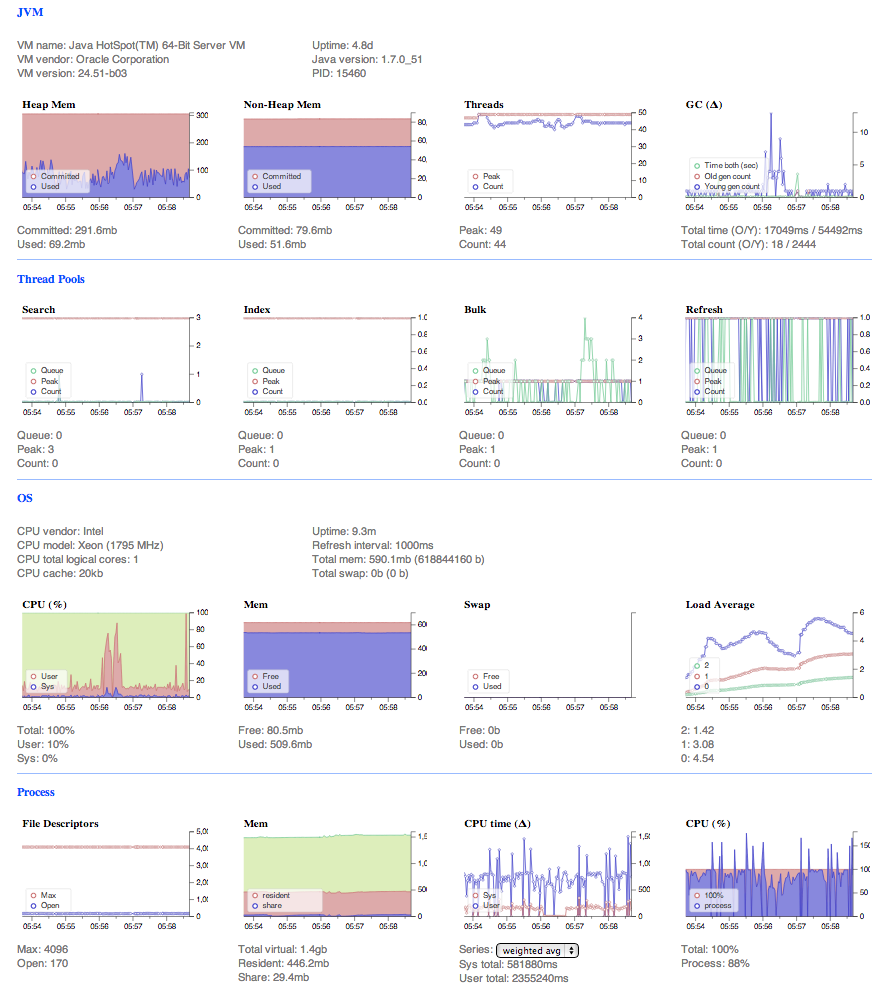Click Peak legend marker in Threads chart
894x986 pixels.
tap(476, 177)
